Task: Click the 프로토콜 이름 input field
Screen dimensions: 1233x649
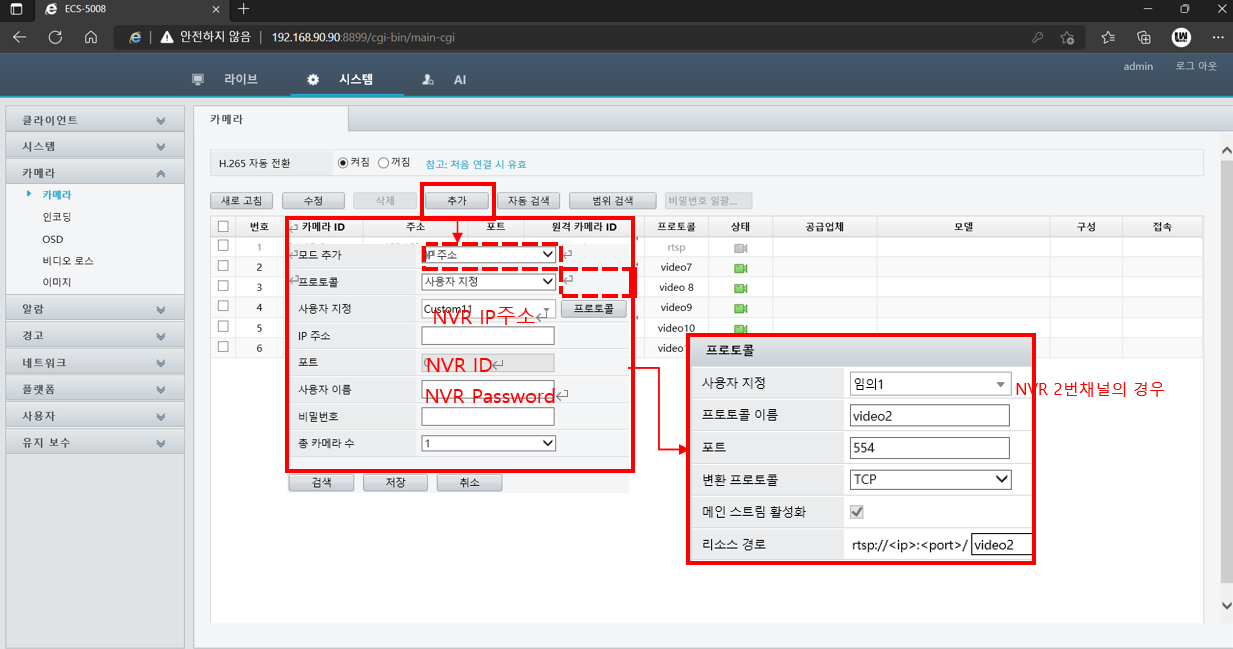Action: pyautogui.click(x=929, y=415)
